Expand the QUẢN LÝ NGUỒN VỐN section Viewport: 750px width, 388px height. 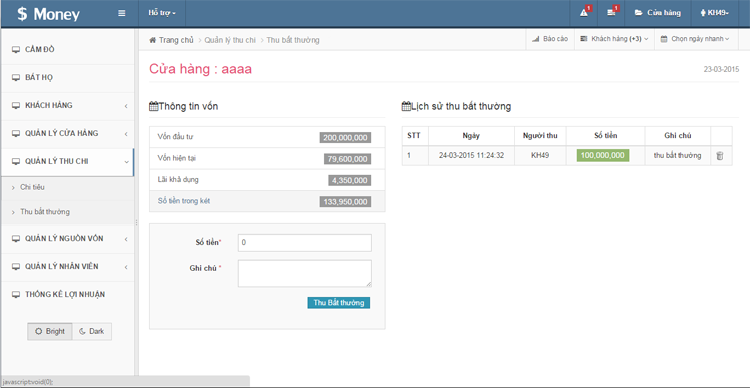67,239
